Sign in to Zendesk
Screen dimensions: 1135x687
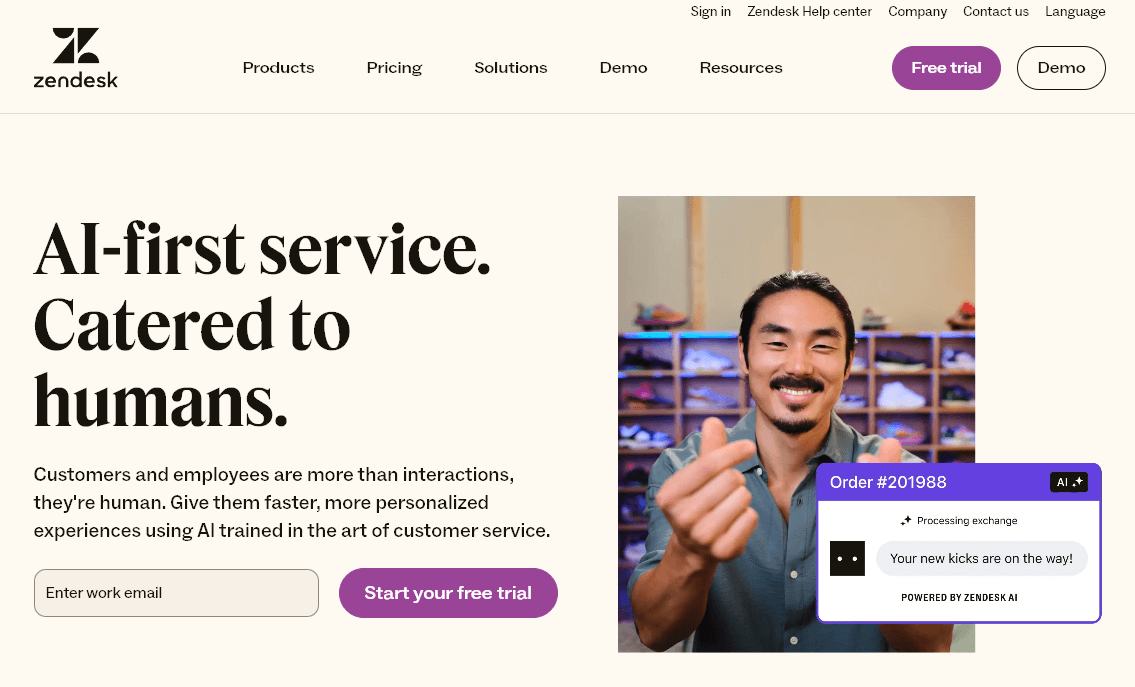point(710,11)
